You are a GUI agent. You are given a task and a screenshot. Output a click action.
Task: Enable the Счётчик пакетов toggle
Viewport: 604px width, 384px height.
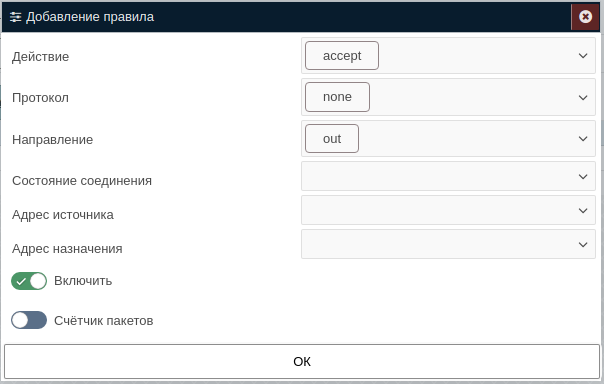(29, 320)
